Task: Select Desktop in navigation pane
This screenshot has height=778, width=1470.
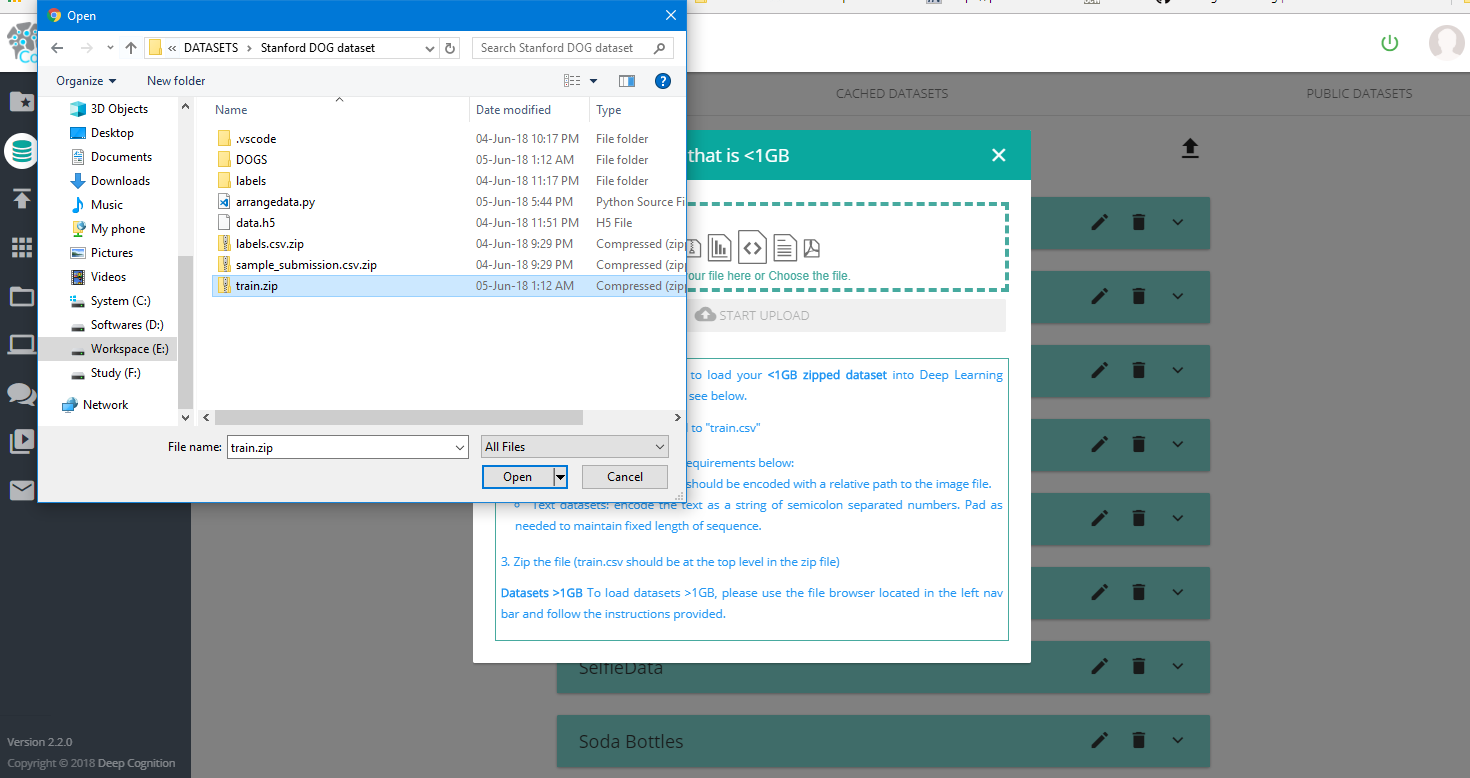Action: tap(112, 133)
